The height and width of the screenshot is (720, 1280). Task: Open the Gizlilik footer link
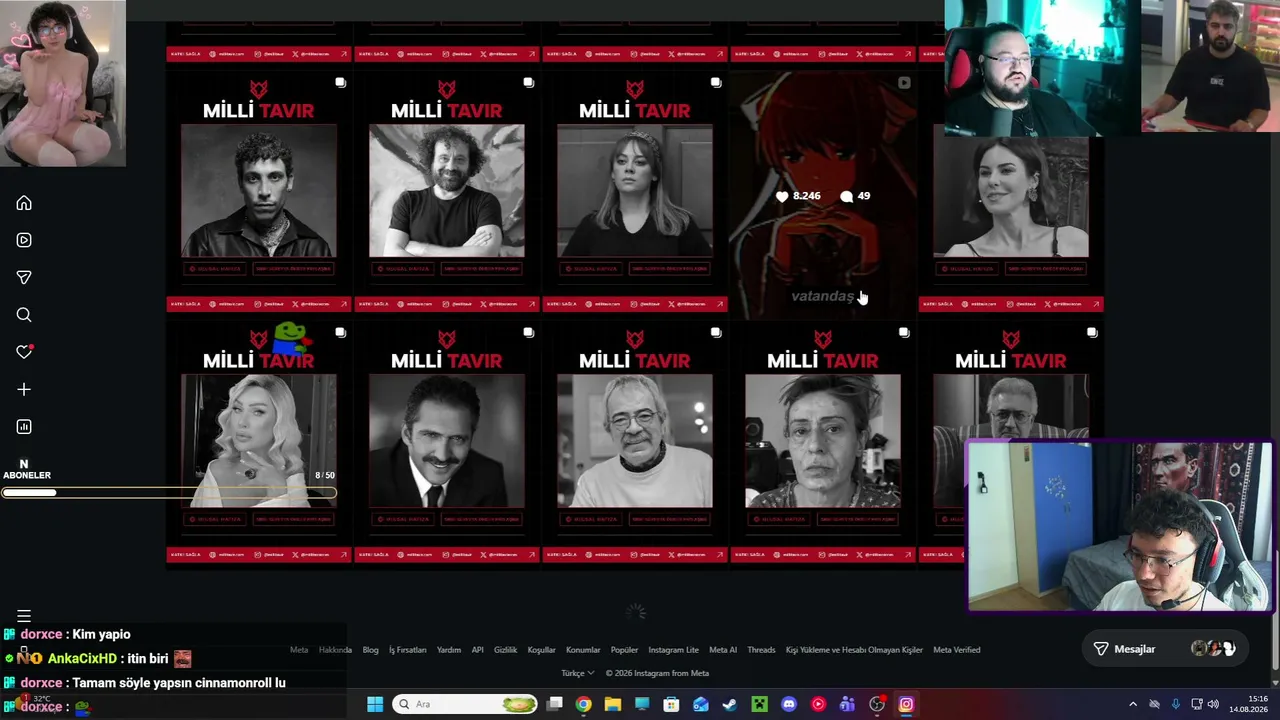[505, 650]
